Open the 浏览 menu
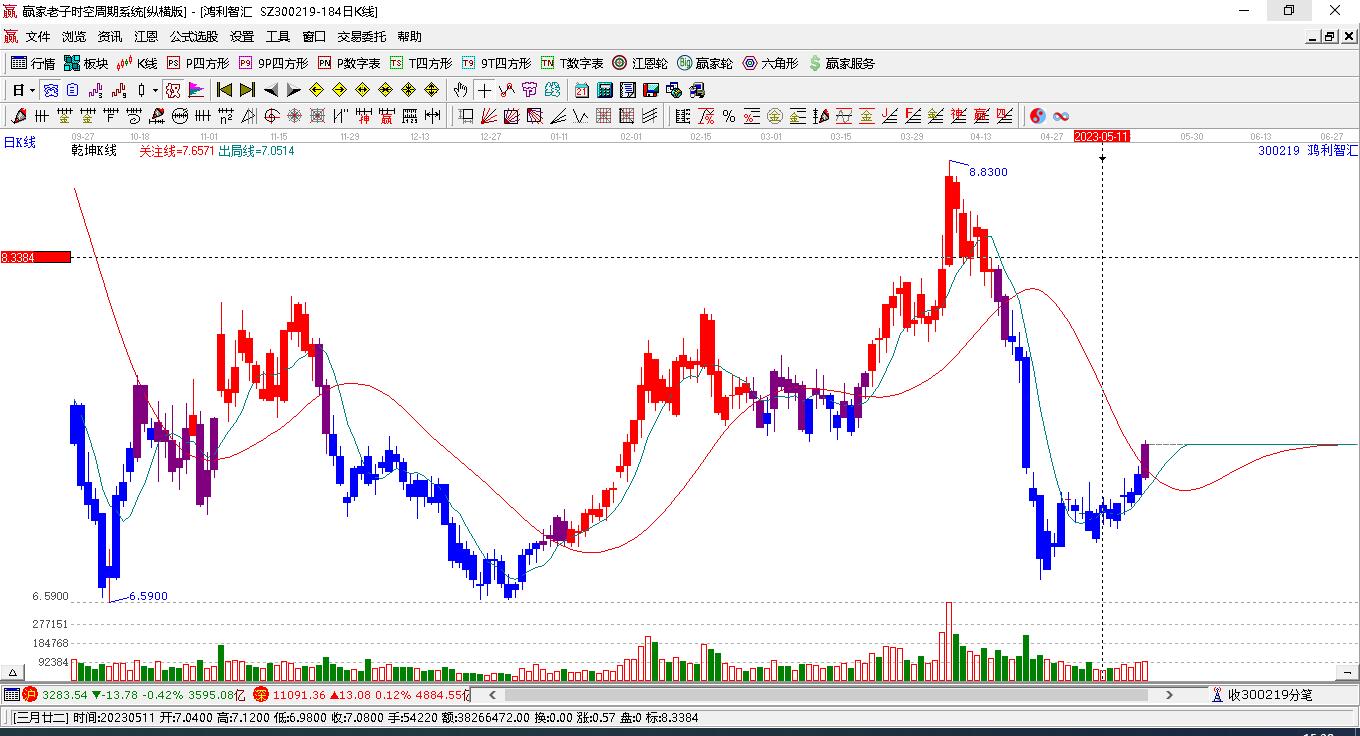1360x736 pixels. (x=74, y=36)
